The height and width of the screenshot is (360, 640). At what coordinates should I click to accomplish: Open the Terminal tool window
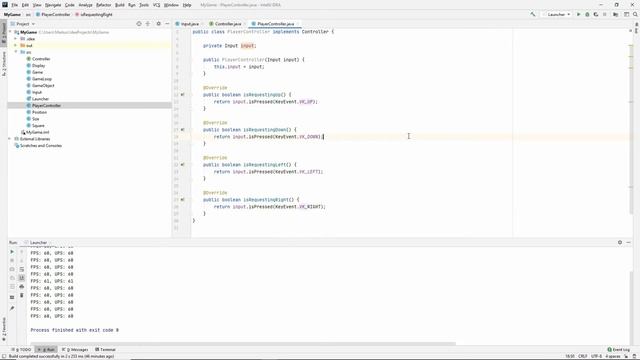tap(105, 349)
